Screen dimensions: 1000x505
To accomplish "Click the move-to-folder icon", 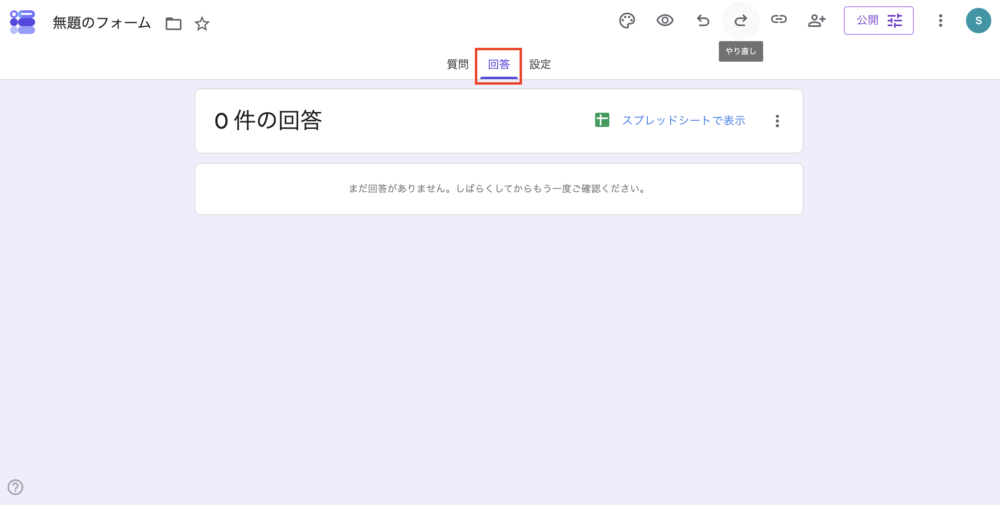I will click(x=173, y=24).
